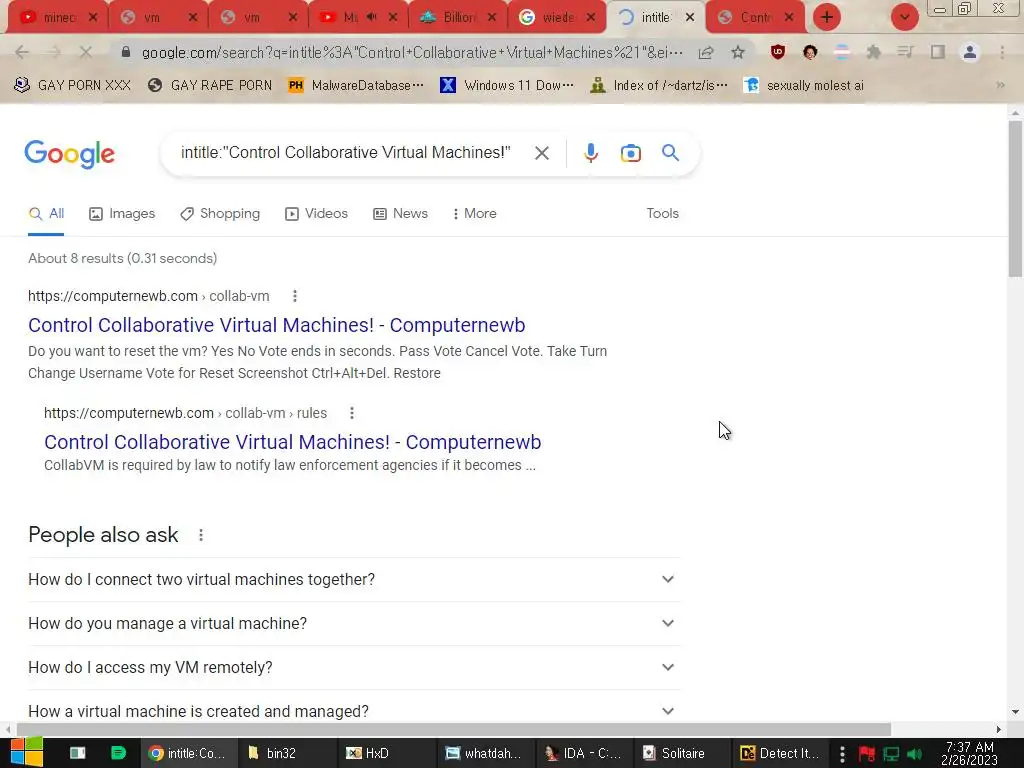The image size is (1024, 768).
Task: Bookmark this page with star icon
Action: pyautogui.click(x=738, y=52)
